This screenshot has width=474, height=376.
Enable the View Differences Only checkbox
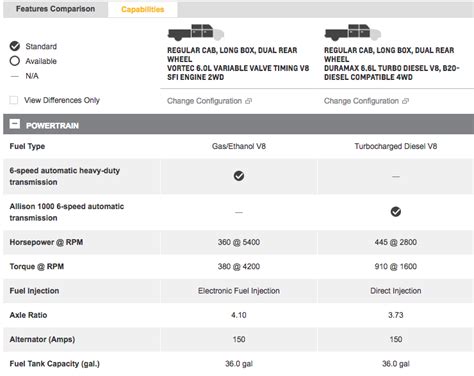click(x=14, y=100)
